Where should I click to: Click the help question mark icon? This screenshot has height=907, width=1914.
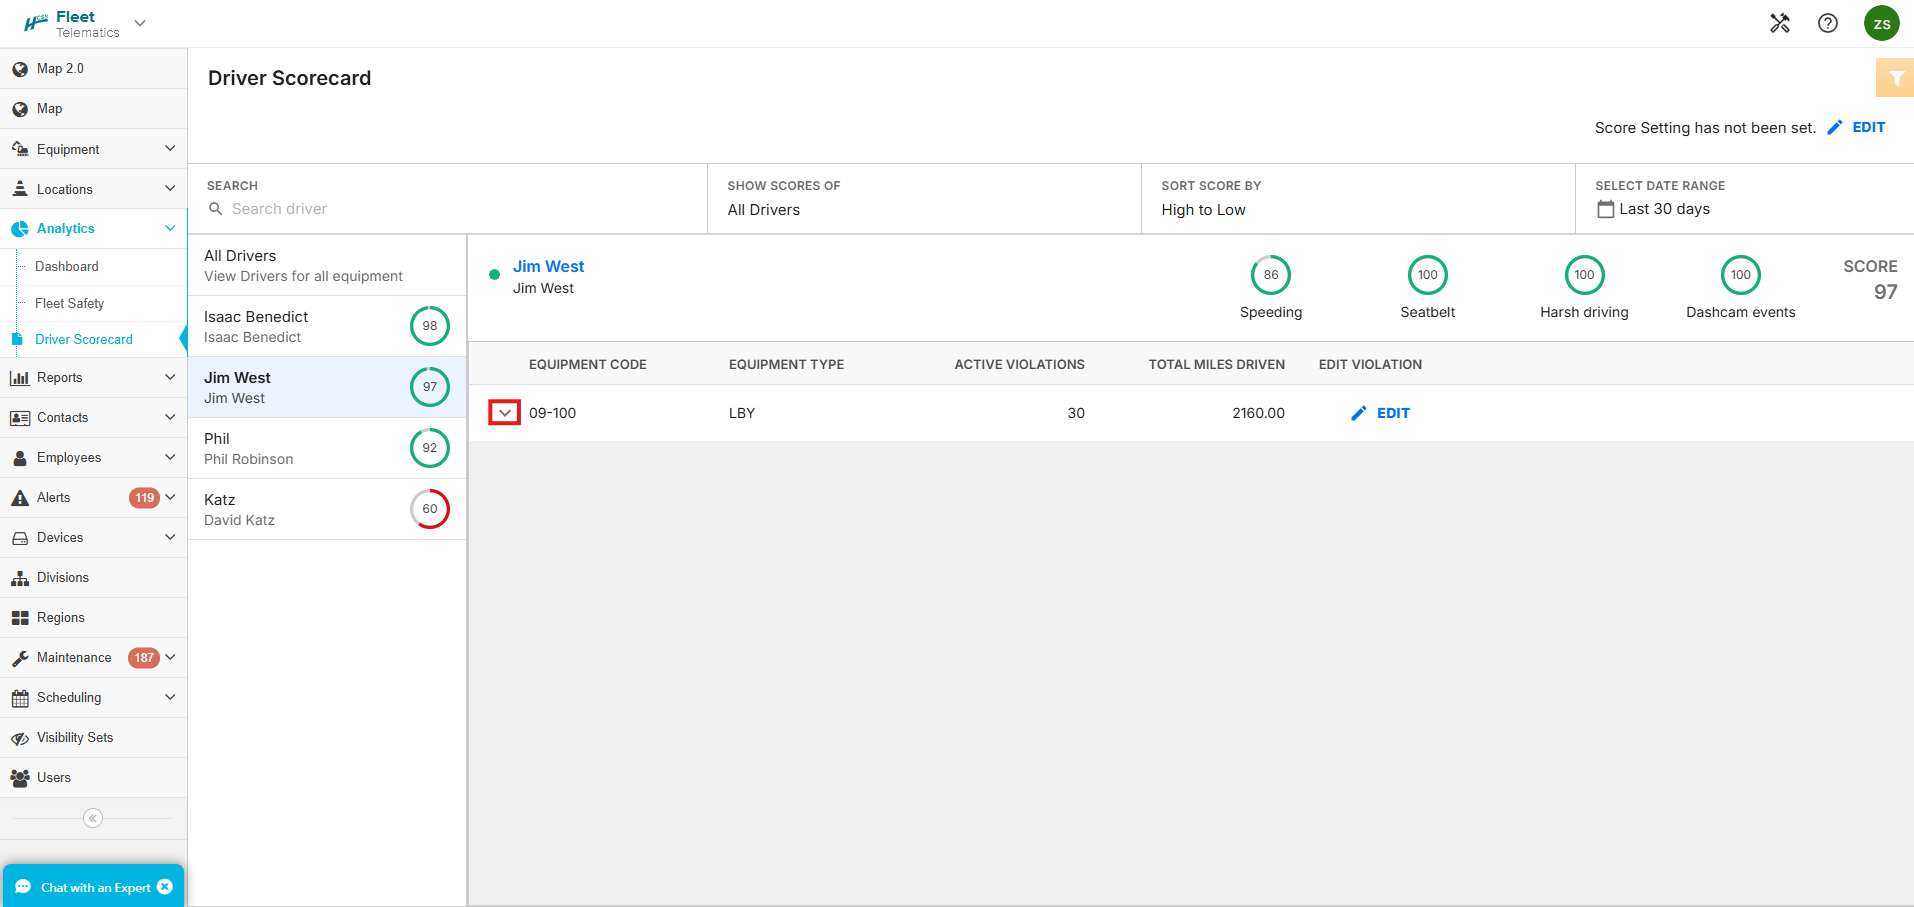1827,23
